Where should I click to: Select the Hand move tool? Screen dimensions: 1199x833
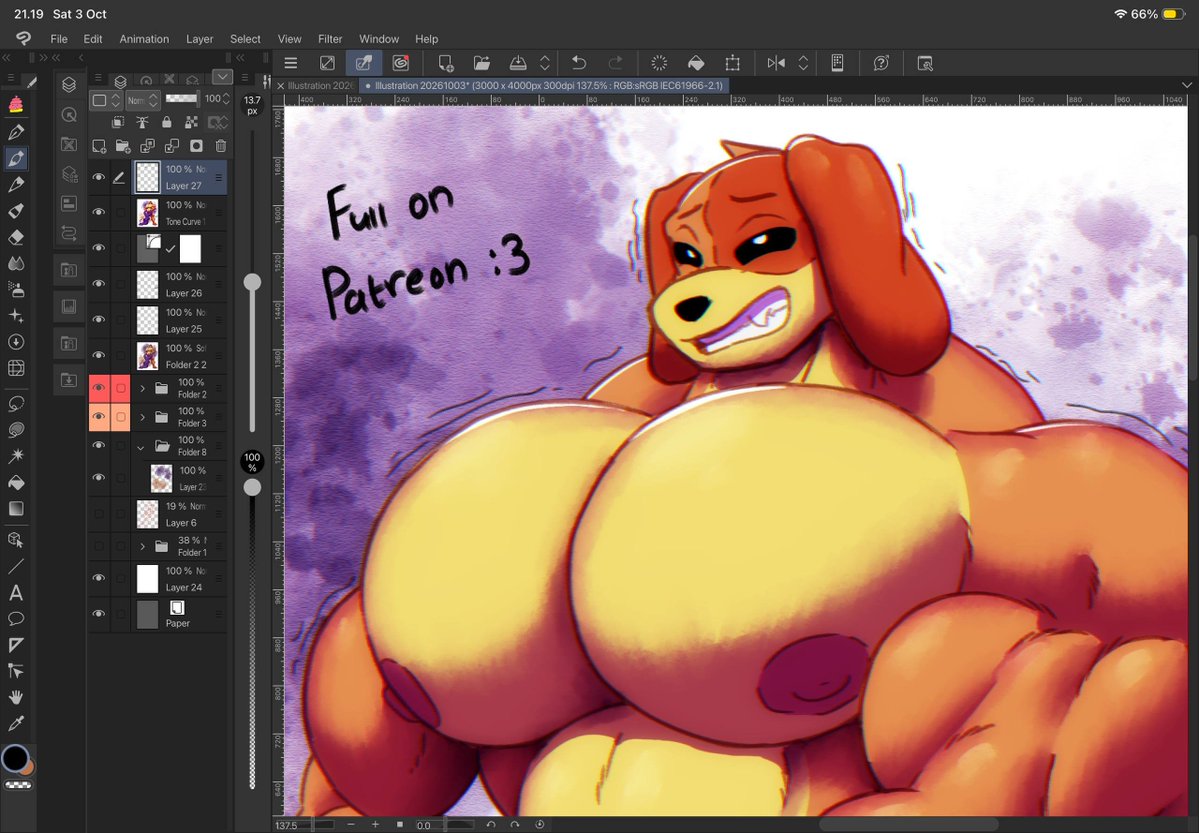[16, 697]
